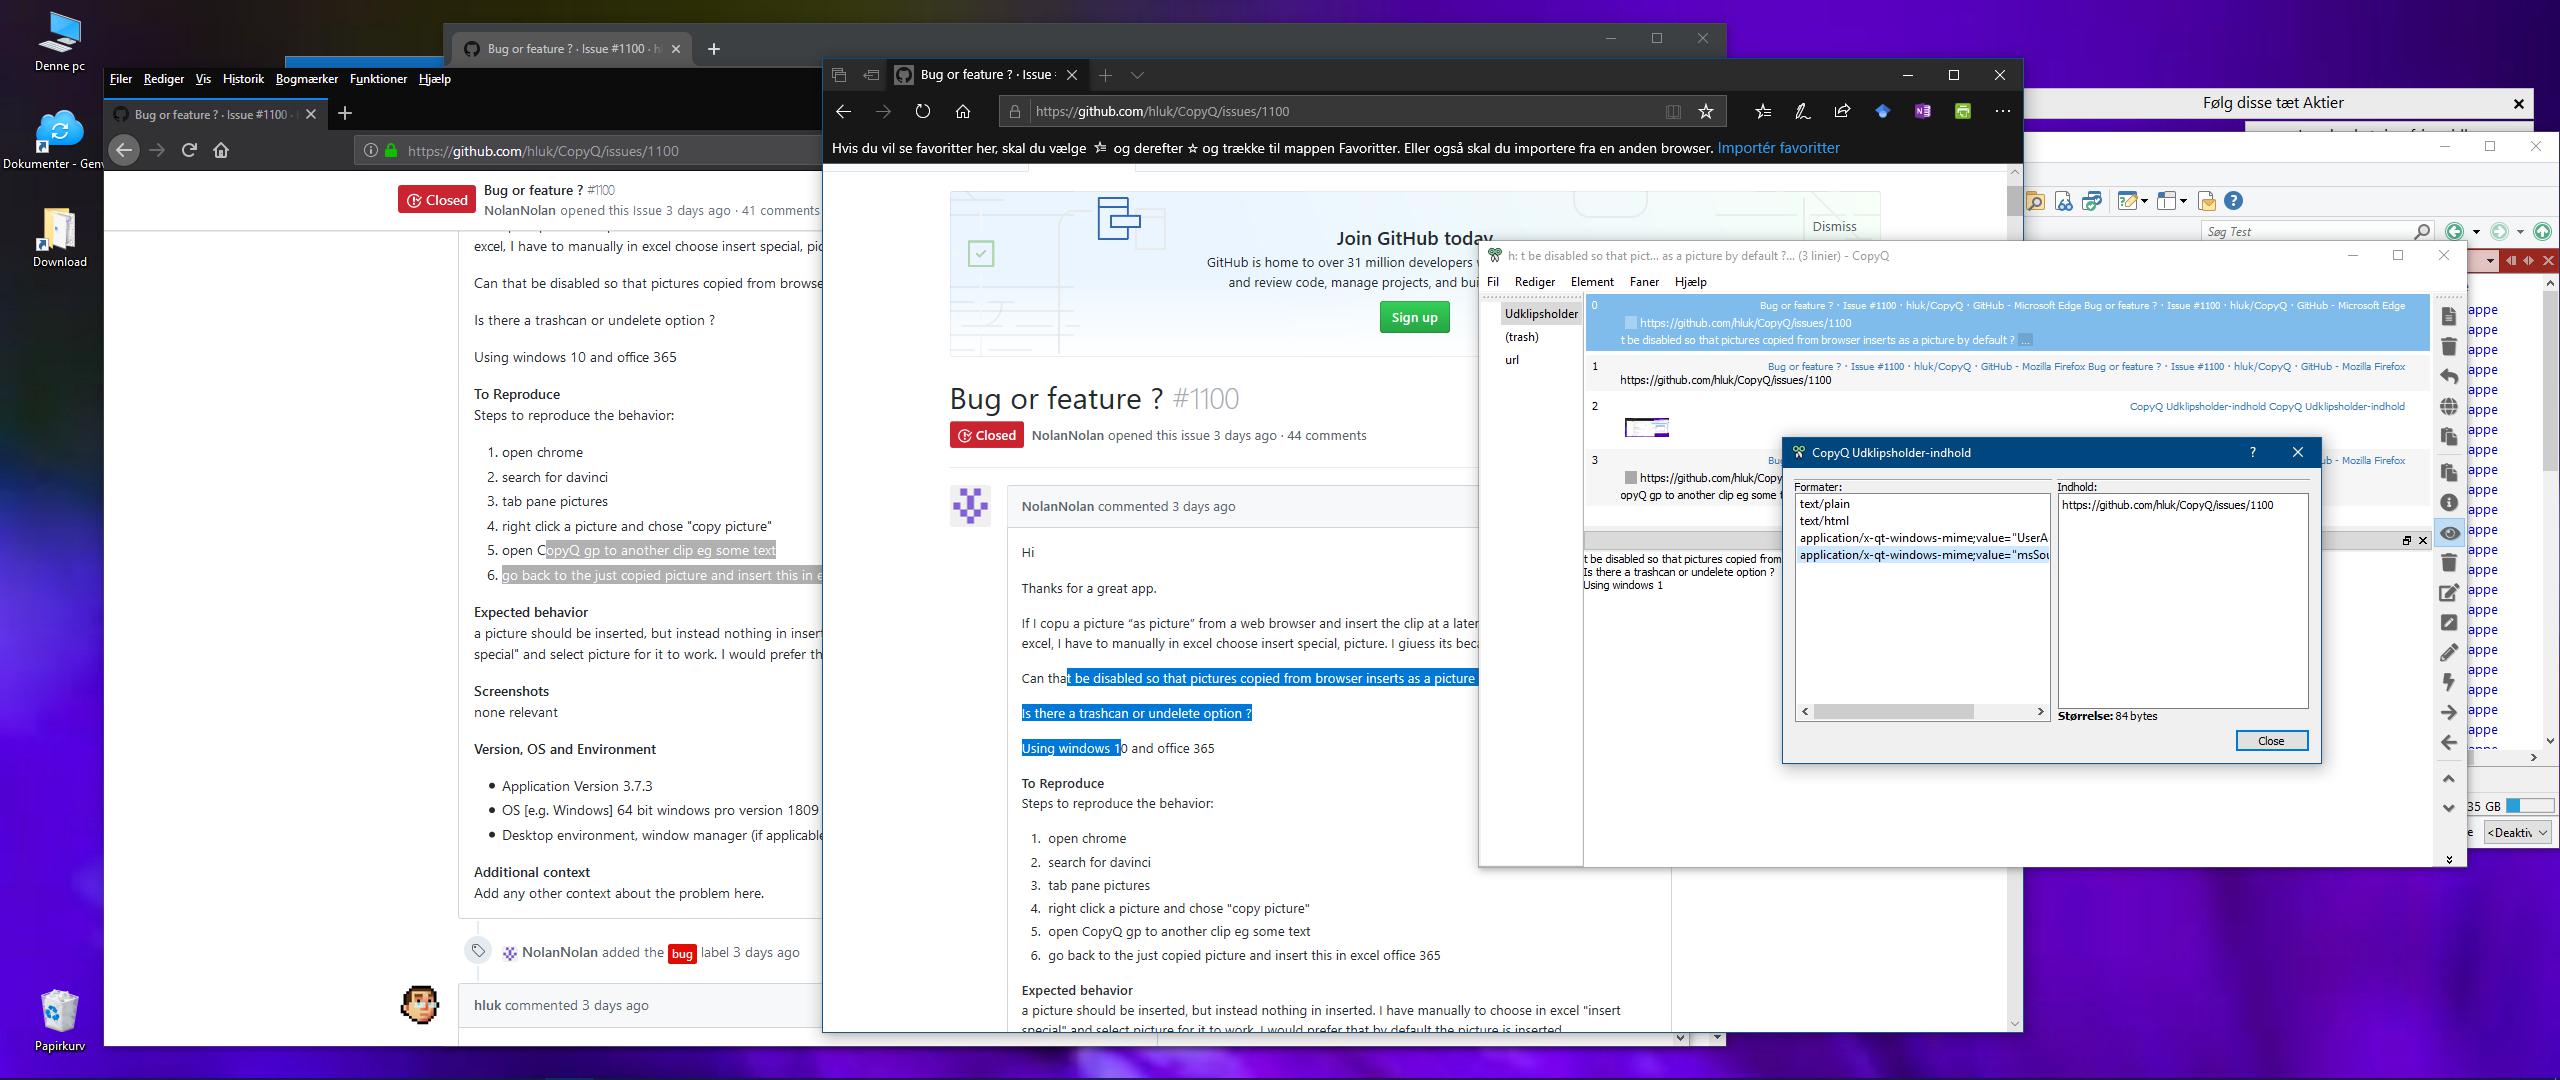Viewport: 2560px width, 1080px height.
Task: Expand the green back-arrow history dropdown
Action: [2476, 232]
